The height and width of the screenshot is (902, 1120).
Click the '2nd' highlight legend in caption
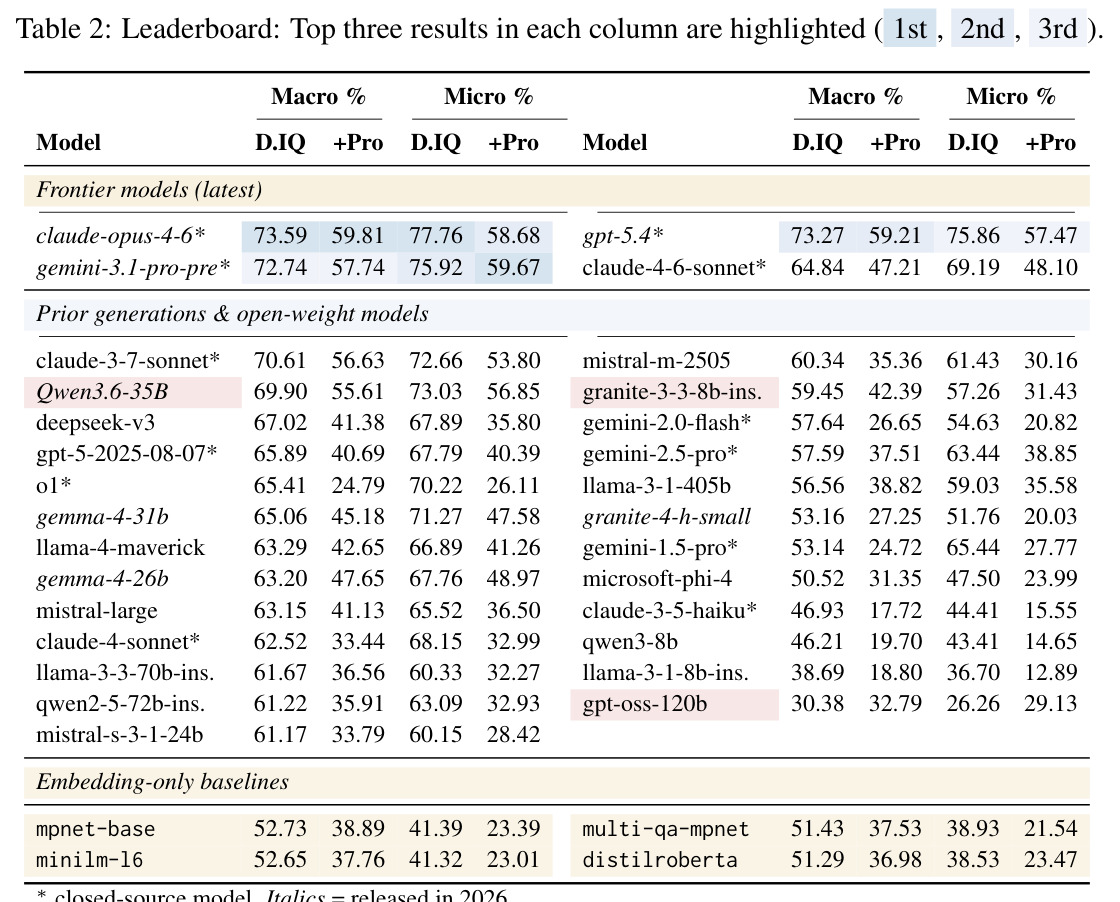pyautogui.click(x=982, y=29)
